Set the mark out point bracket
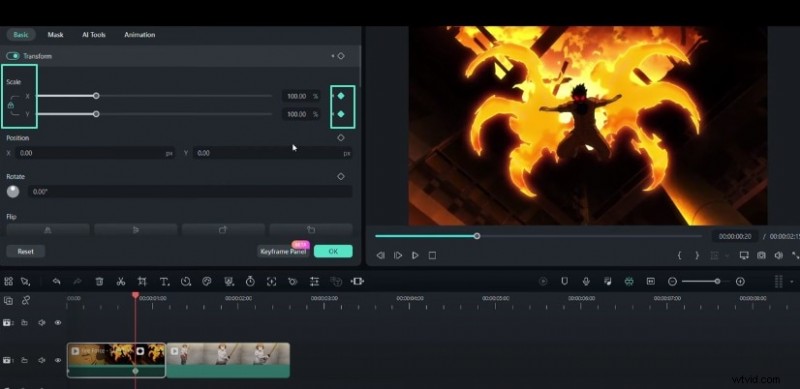The image size is (800, 389). [697, 255]
